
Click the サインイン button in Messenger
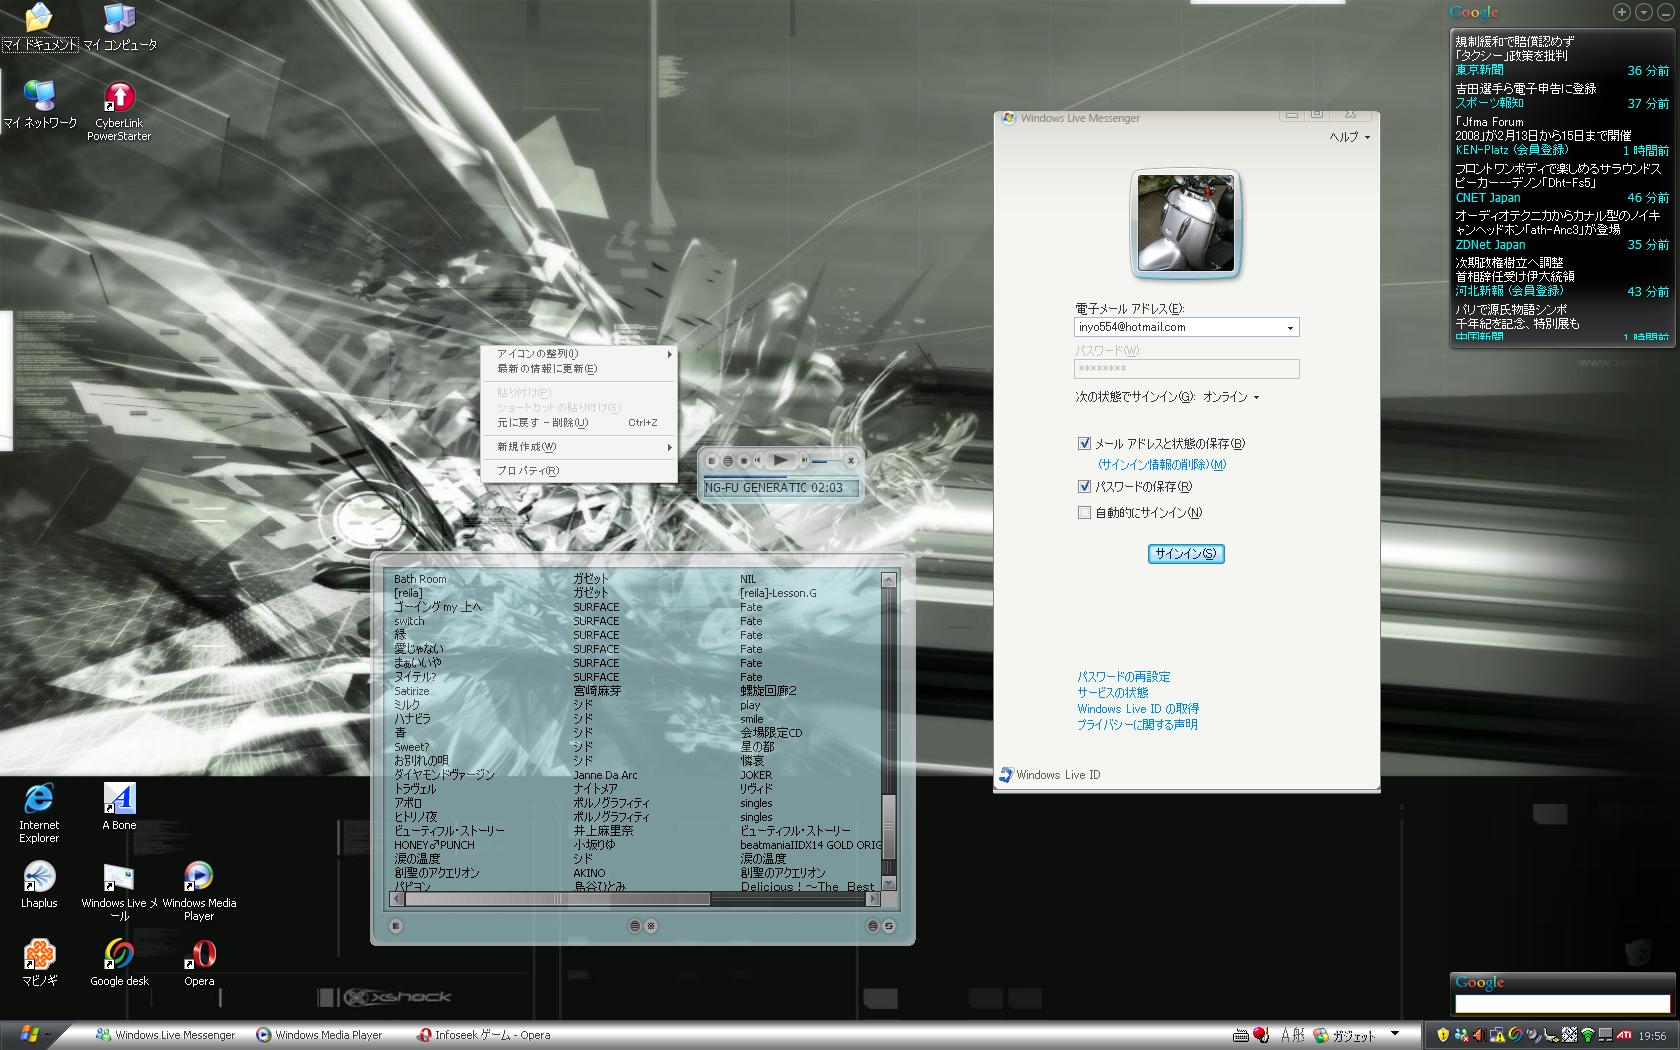point(1186,553)
